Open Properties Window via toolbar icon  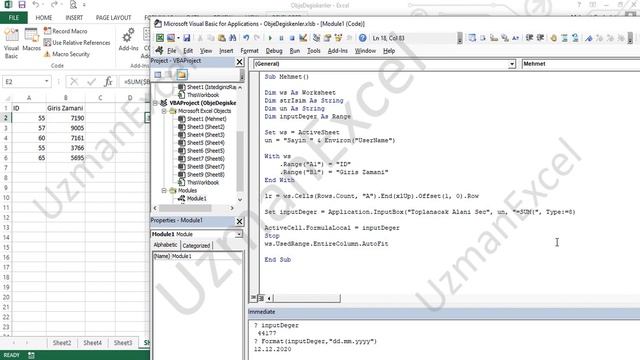tap(327, 38)
